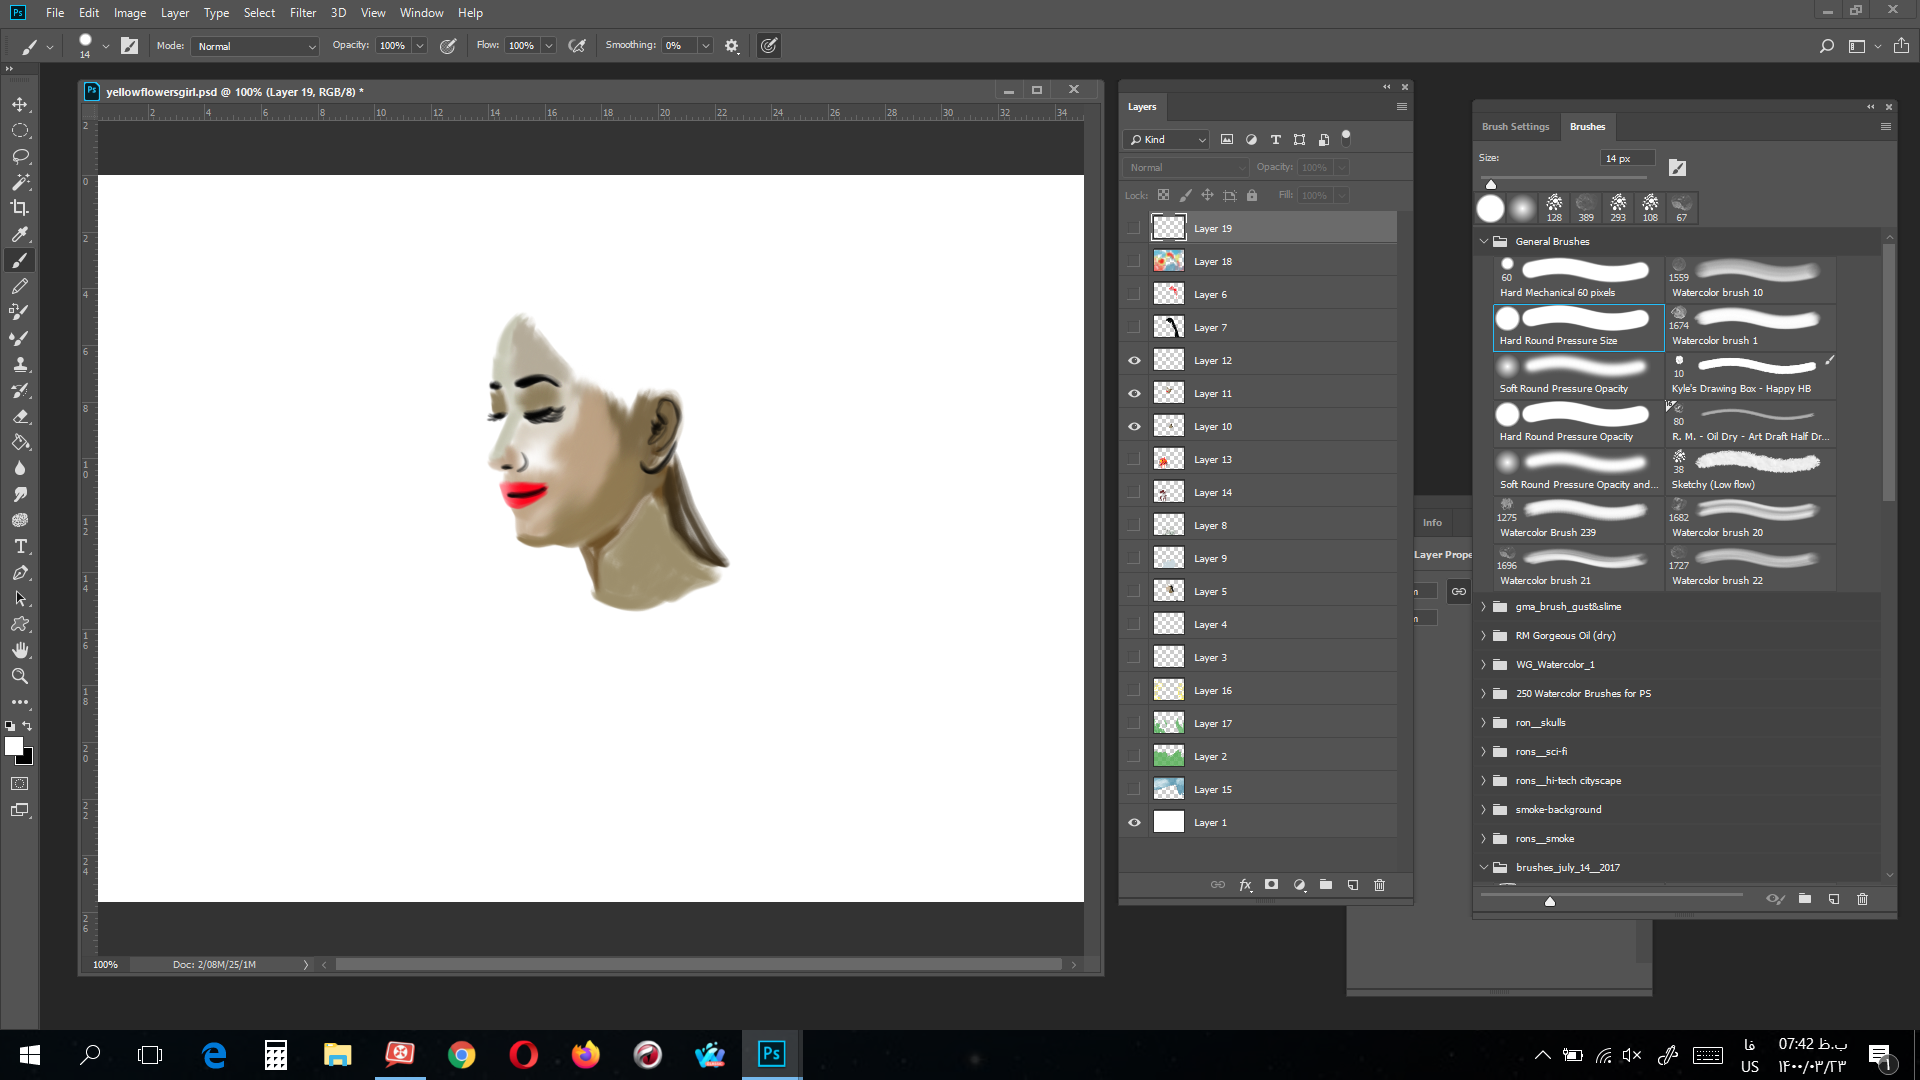Hide Layer 1 visibility eye

click(x=1134, y=823)
